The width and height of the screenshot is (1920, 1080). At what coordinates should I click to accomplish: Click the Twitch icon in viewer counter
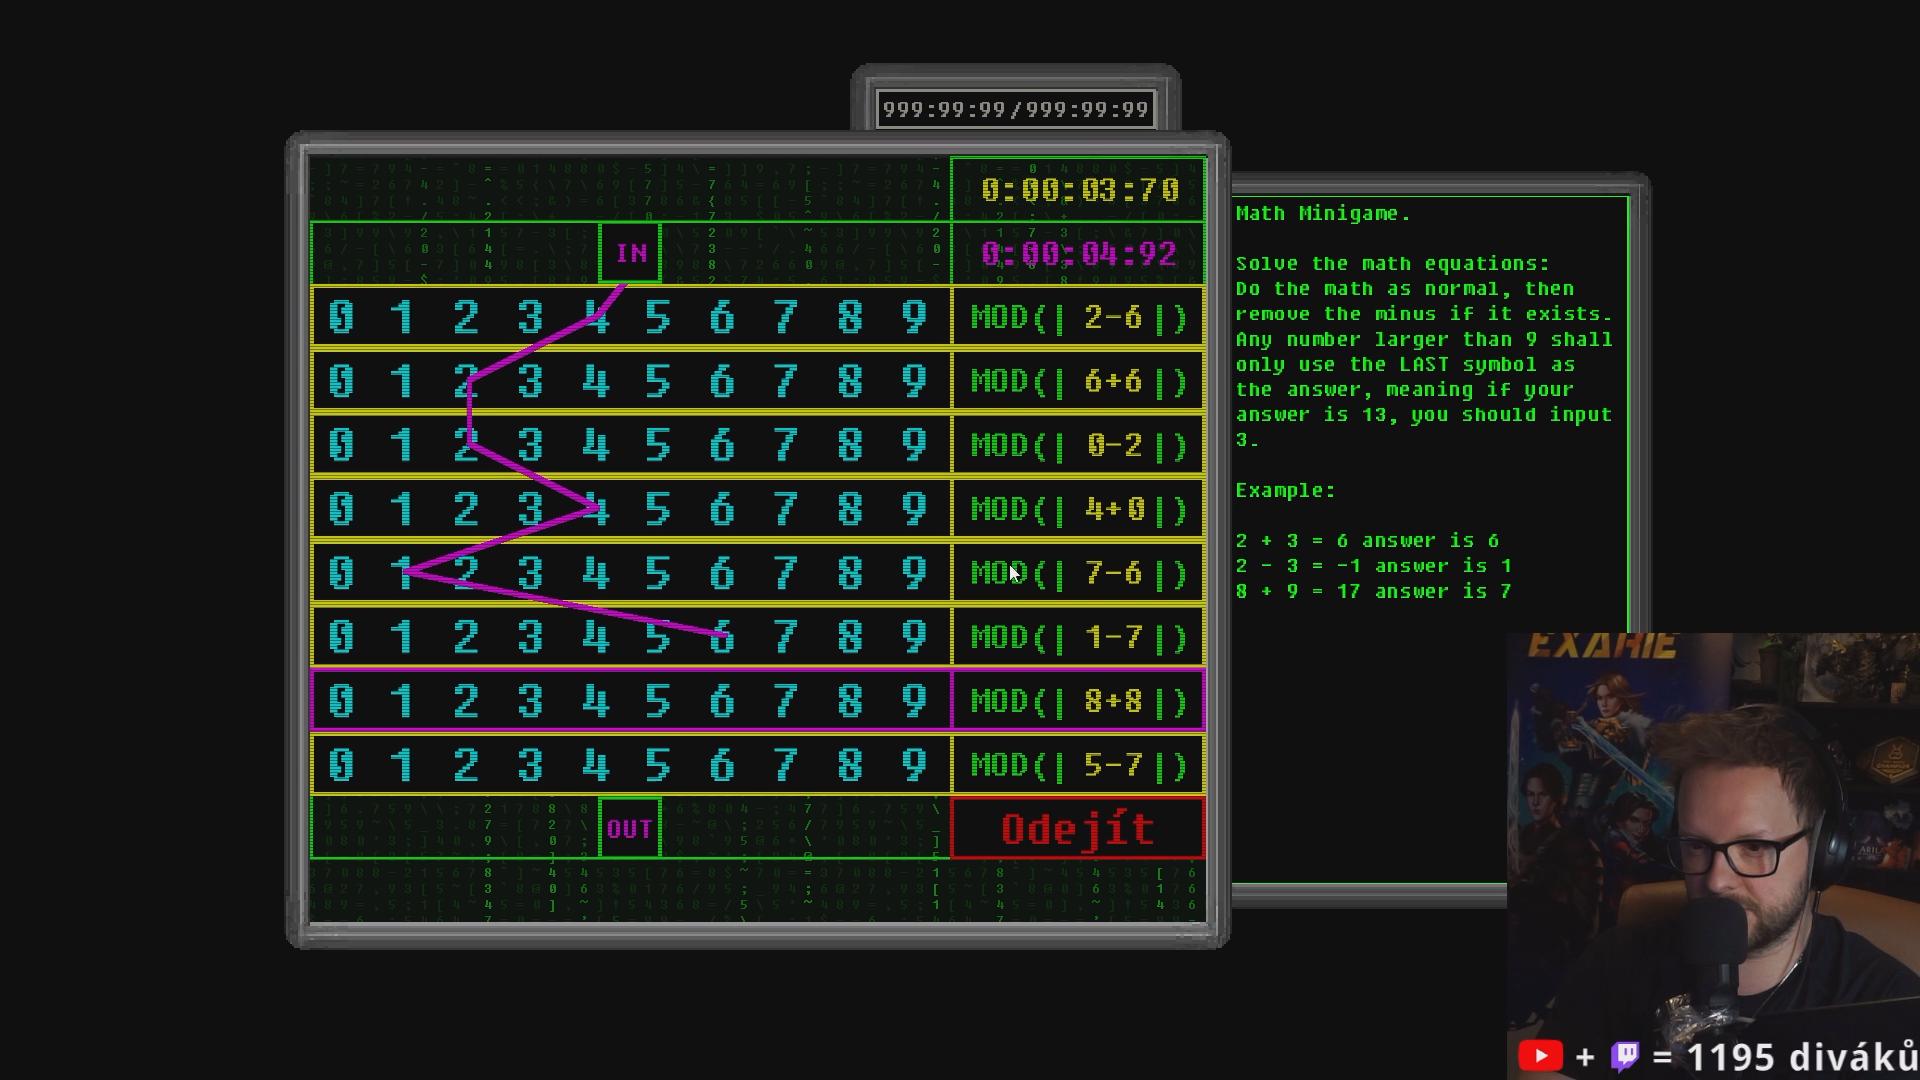[1625, 1056]
